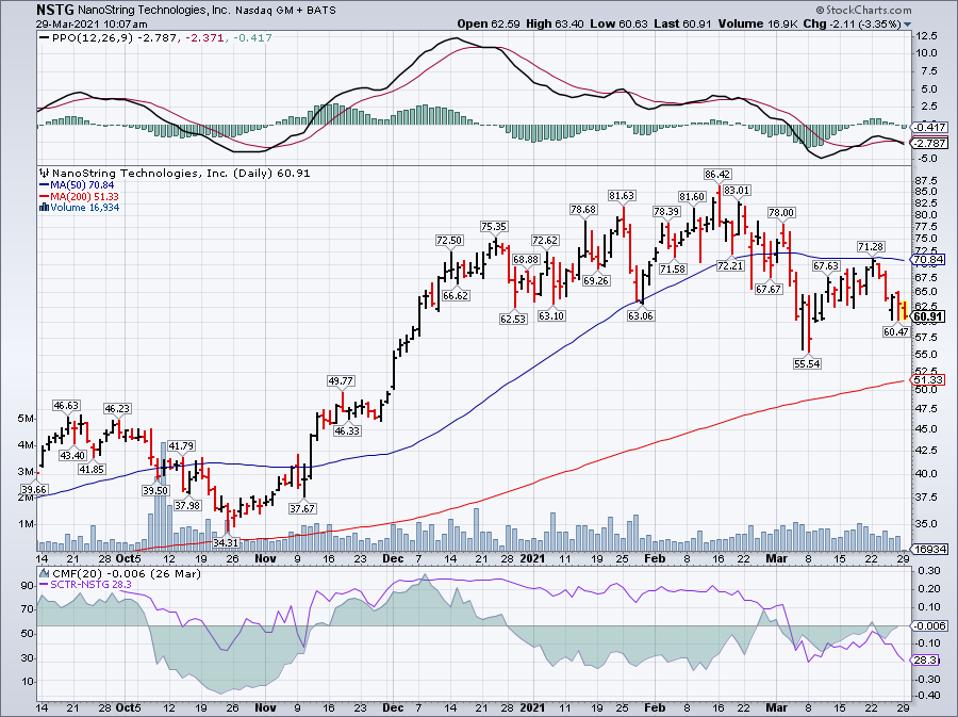Viewport: 958px width, 717px height.
Task: Click the 75.35 price label
Action: pyautogui.click(x=494, y=227)
